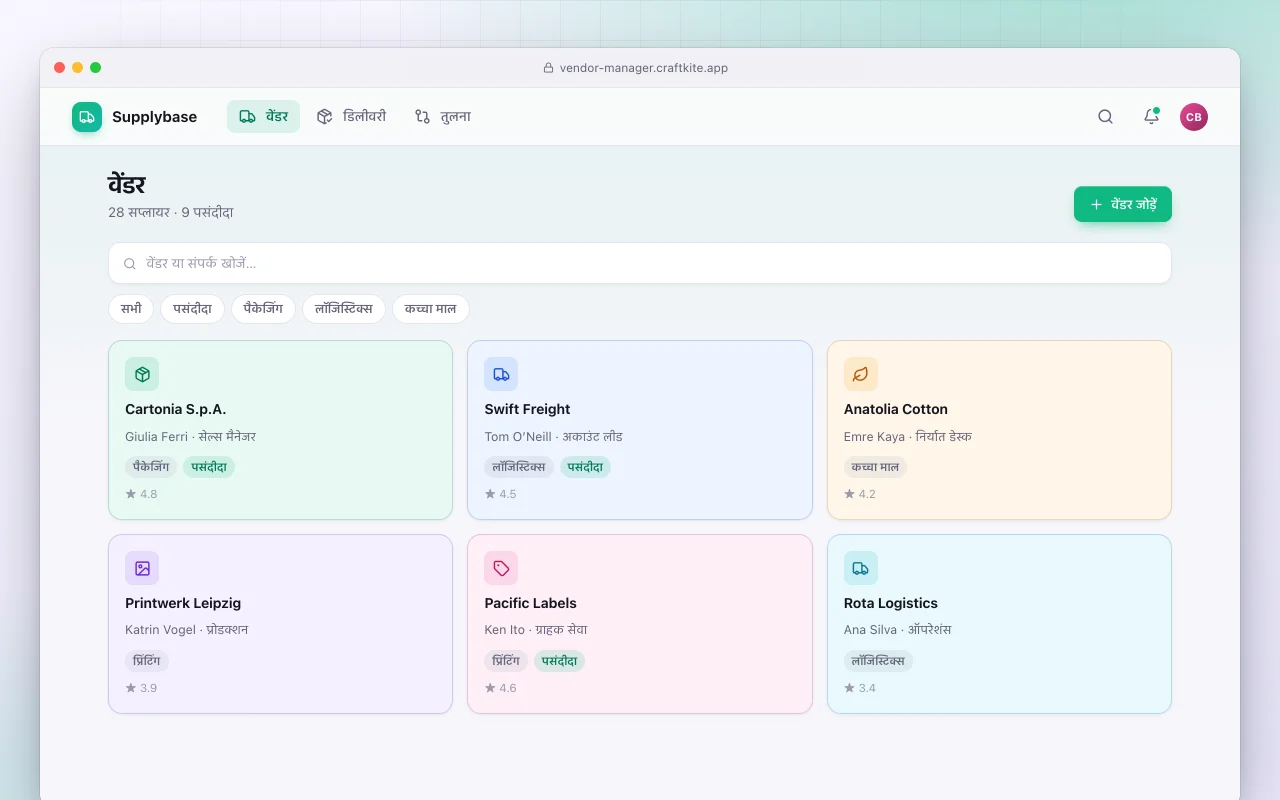Open the search magnifier icon in header
This screenshot has height=800, width=1280.
click(1105, 117)
